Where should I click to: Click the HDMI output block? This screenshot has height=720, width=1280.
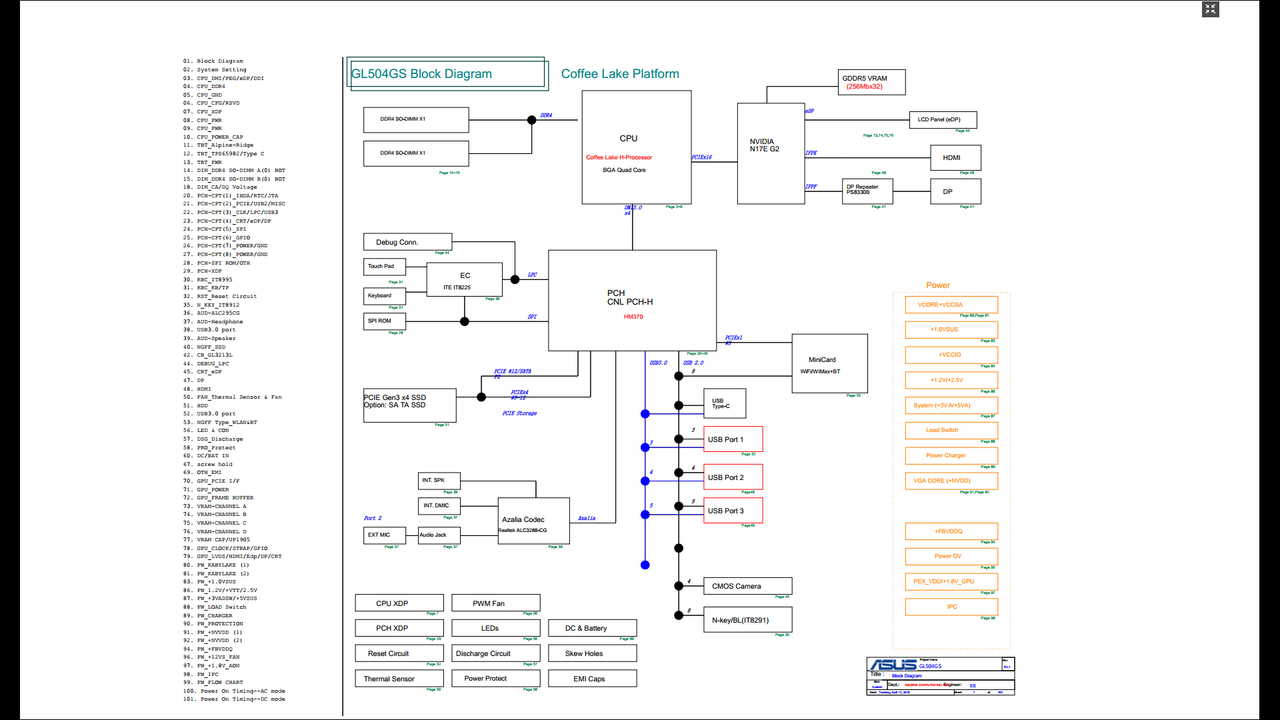tap(955, 158)
